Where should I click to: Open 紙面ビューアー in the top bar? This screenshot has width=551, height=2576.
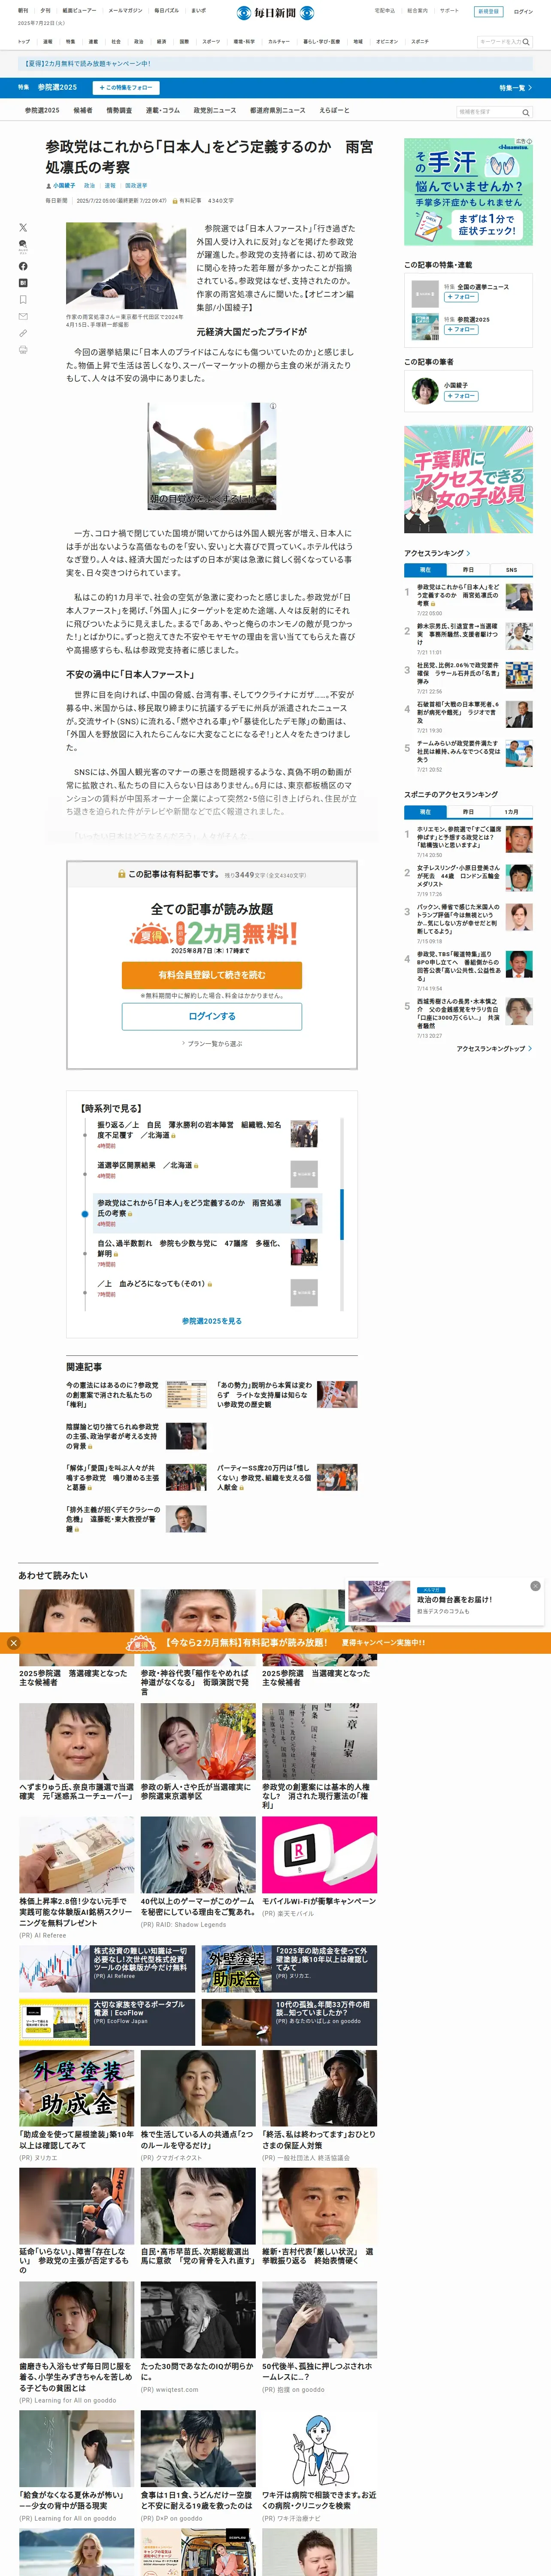click(x=80, y=11)
